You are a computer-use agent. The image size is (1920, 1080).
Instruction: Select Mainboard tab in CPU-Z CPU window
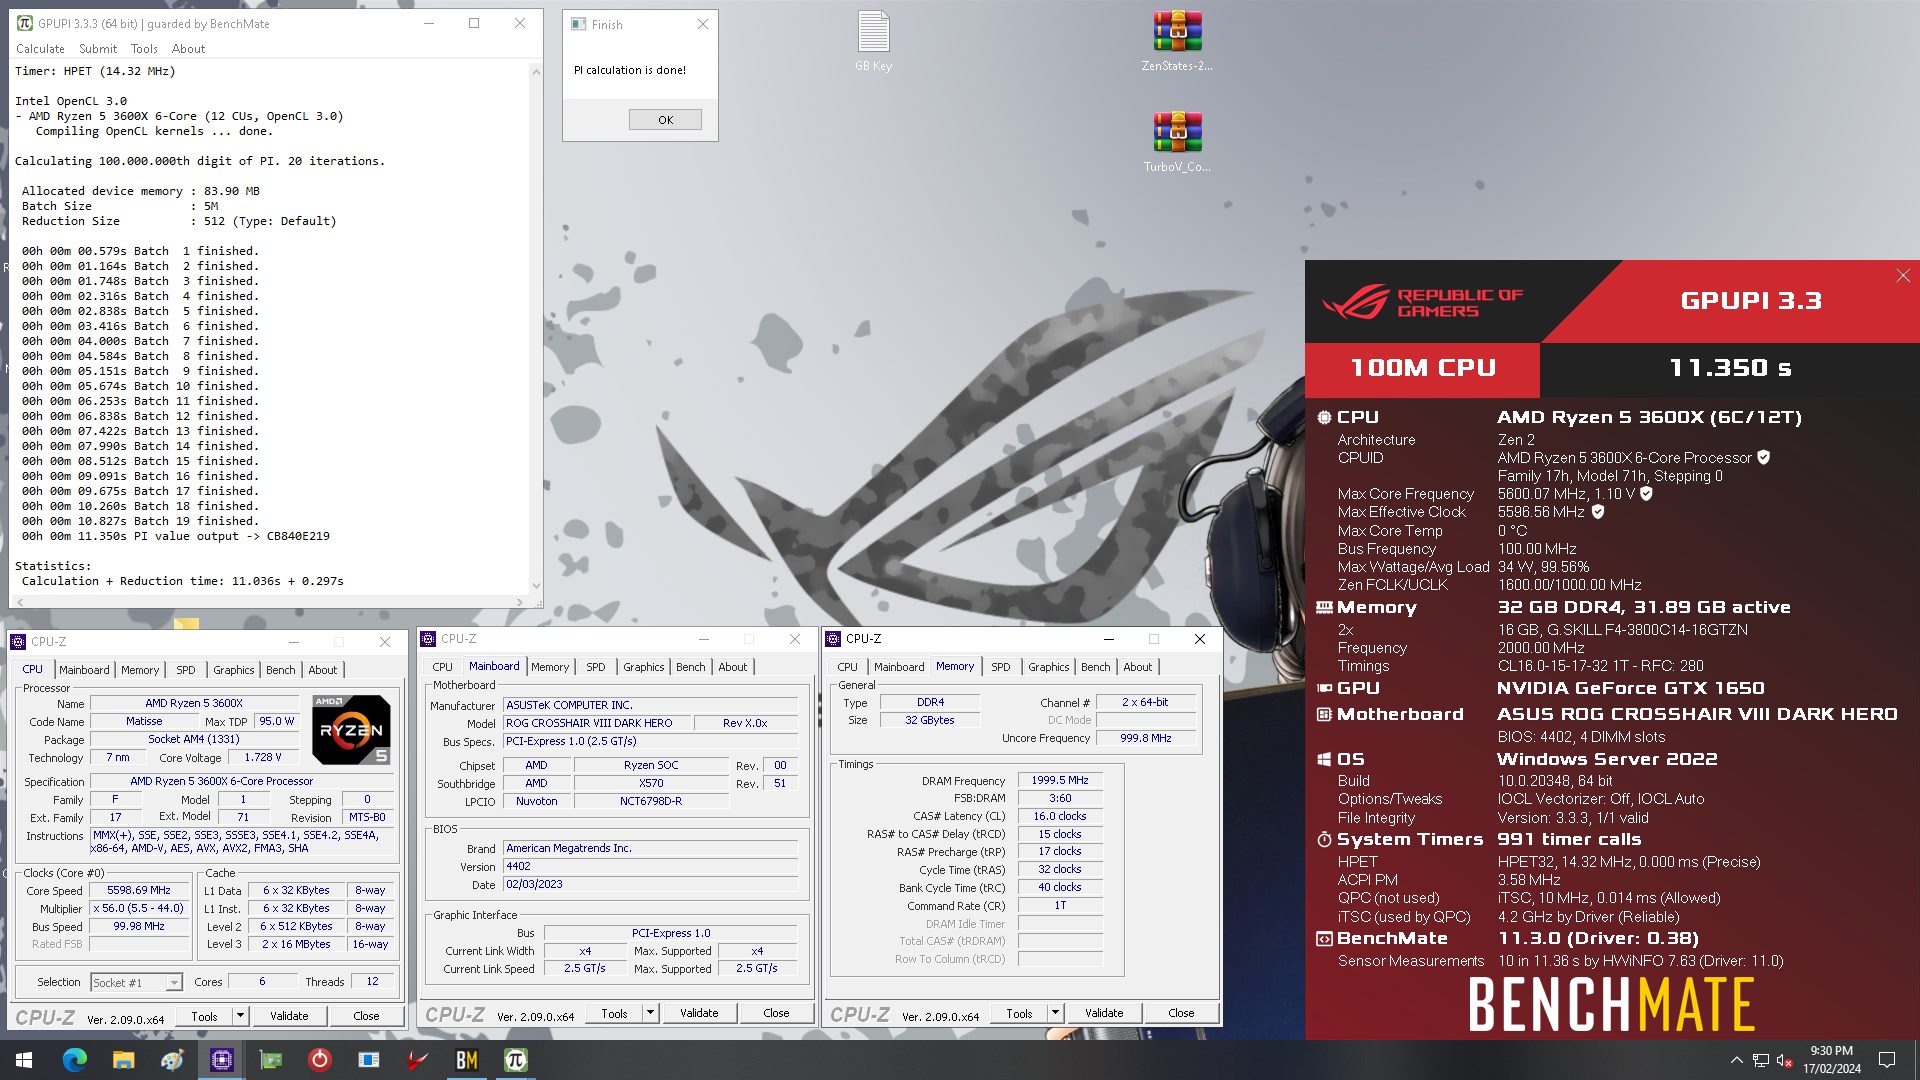(84, 670)
